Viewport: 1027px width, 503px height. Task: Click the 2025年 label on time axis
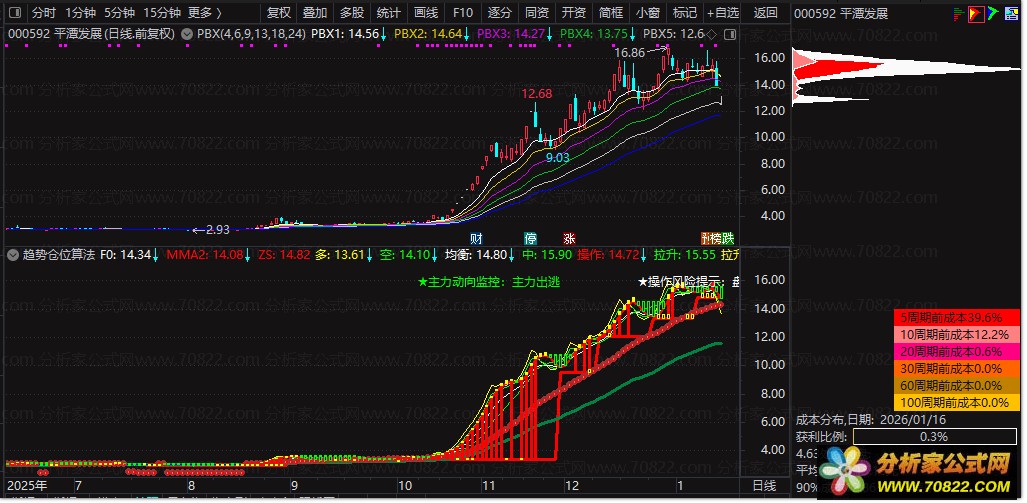(x=27, y=486)
